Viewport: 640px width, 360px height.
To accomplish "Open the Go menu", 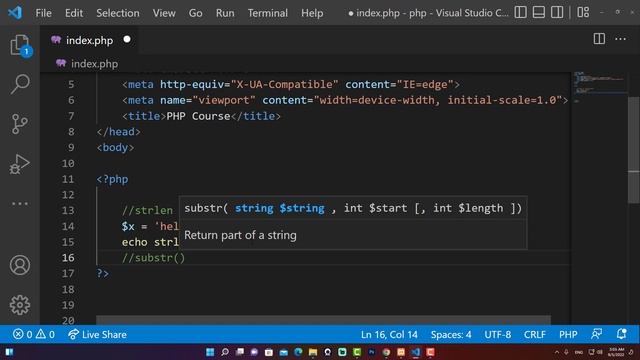I will click(x=196, y=13).
